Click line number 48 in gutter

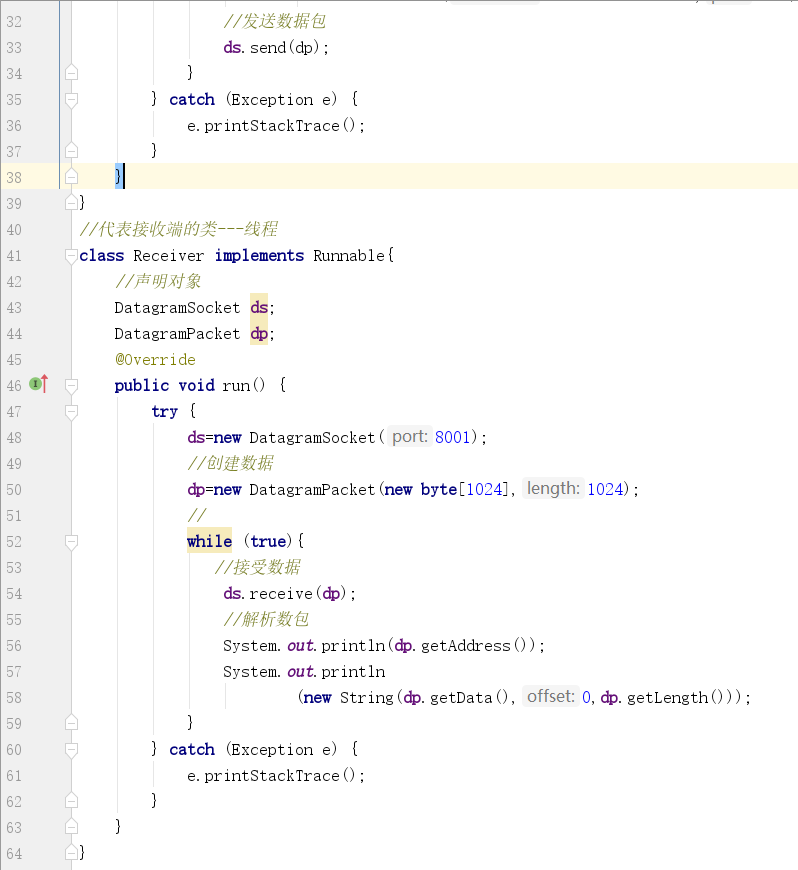click(x=14, y=438)
